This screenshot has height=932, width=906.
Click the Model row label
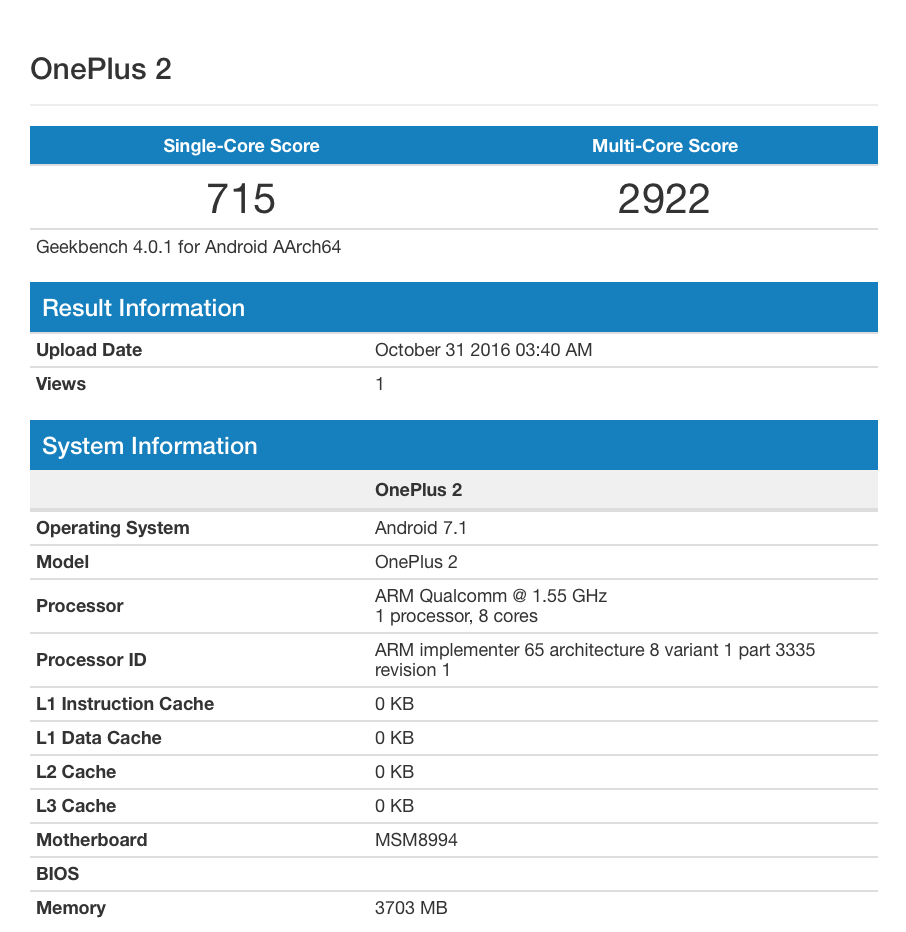tap(62, 562)
